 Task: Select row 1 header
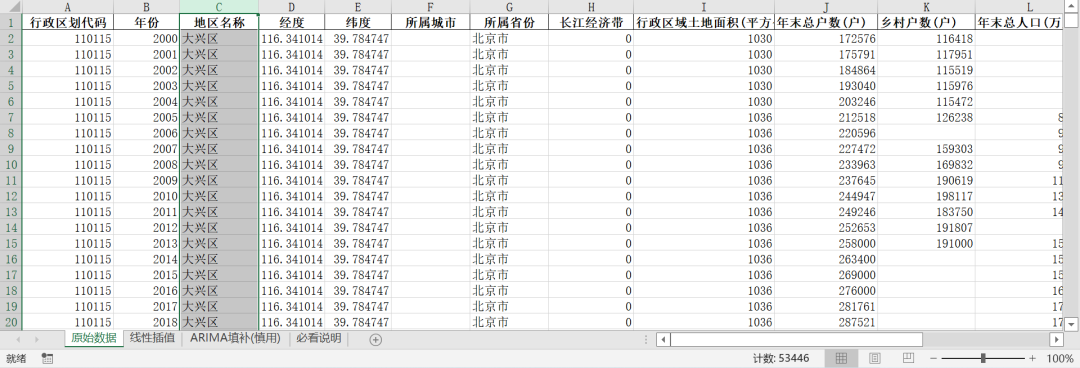pyautogui.click(x=11, y=22)
